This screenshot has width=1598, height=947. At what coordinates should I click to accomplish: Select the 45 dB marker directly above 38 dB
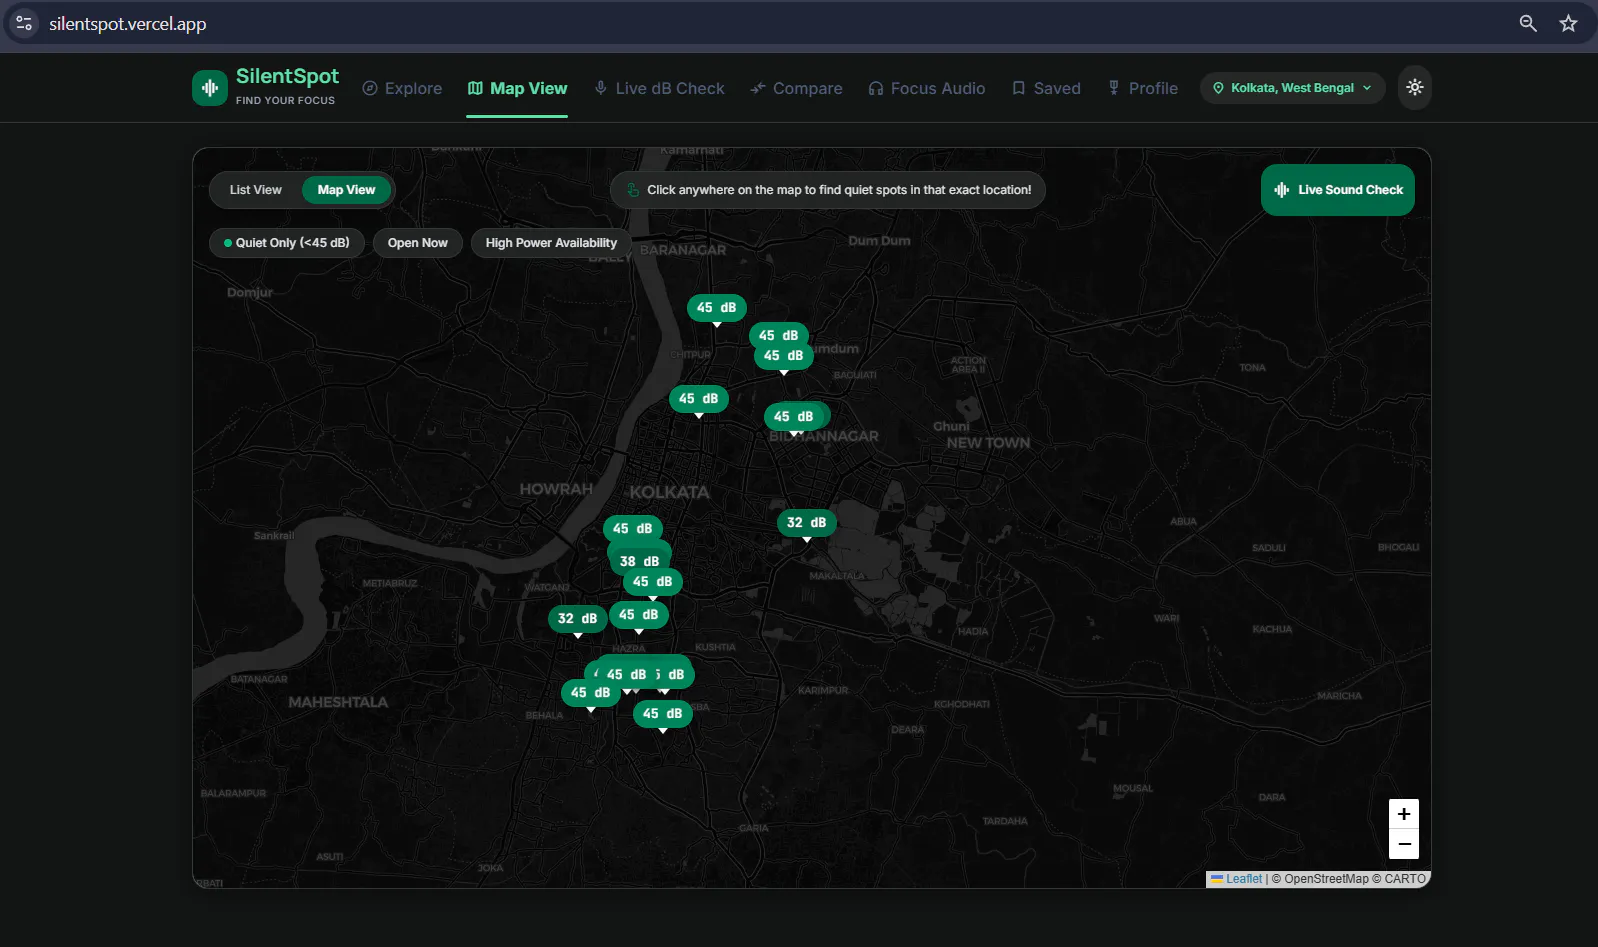point(632,529)
